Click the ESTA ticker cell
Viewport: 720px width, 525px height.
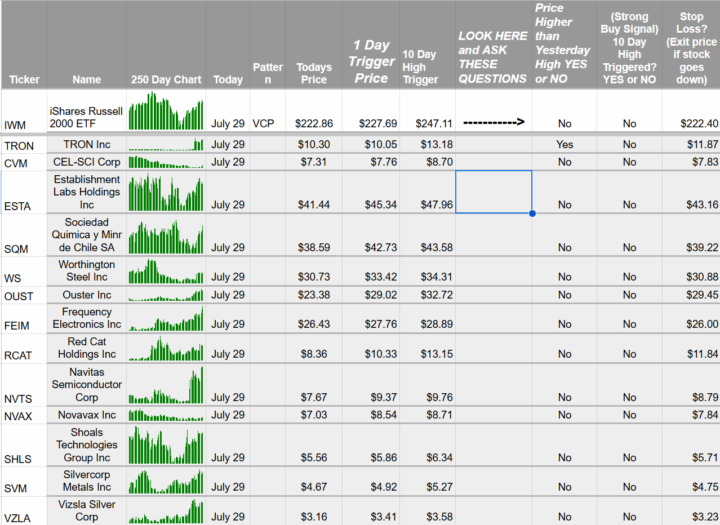(23, 192)
